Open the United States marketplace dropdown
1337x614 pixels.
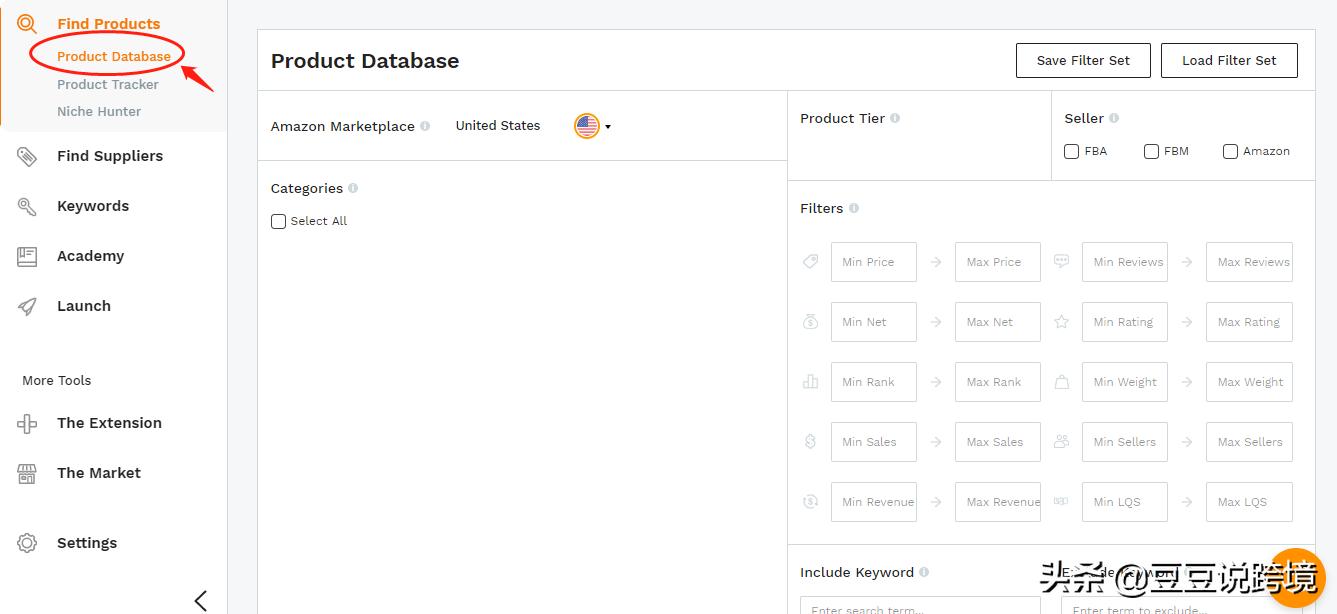point(592,126)
